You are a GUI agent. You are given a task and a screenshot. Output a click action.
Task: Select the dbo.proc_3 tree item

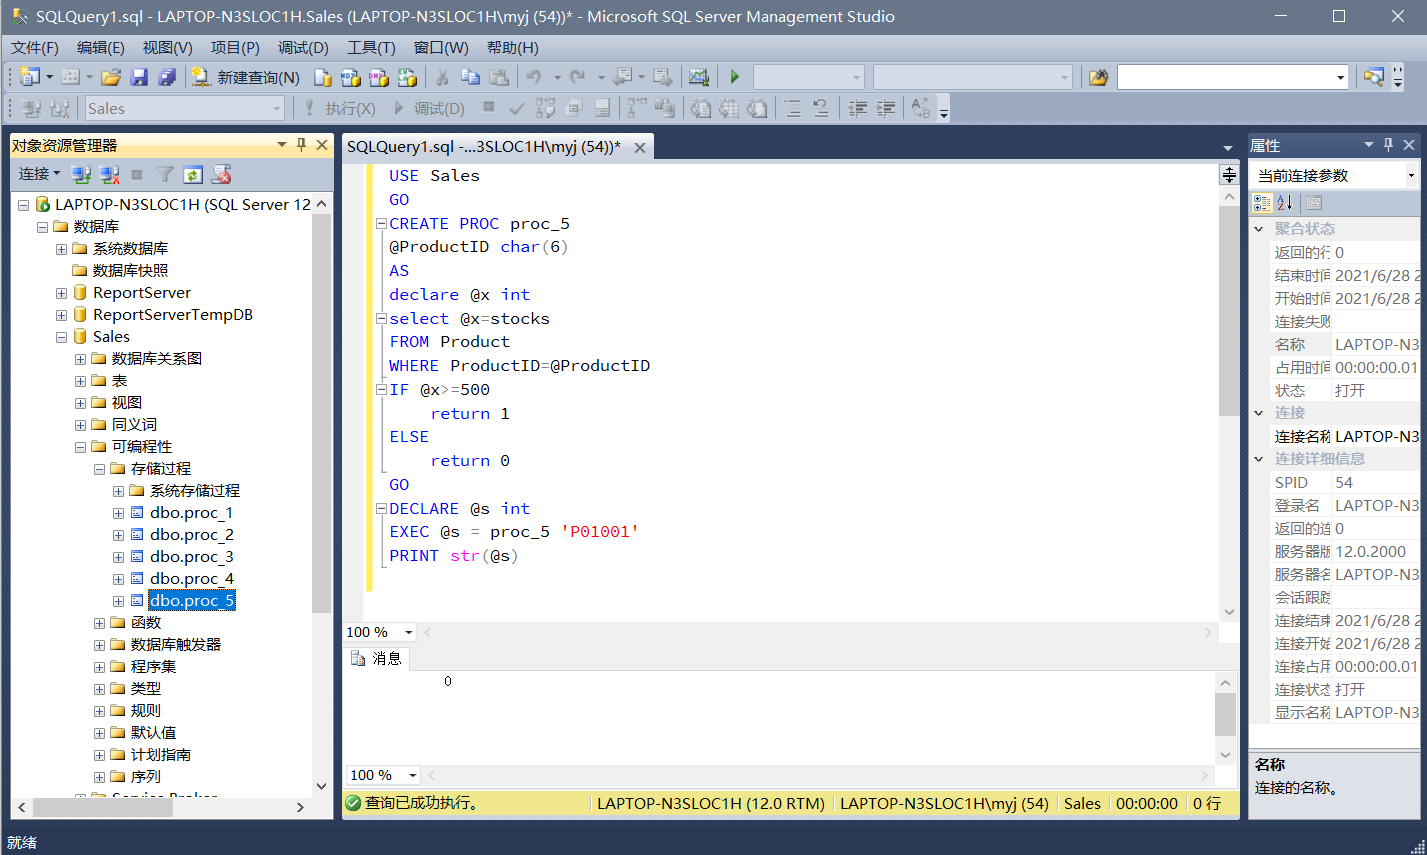pyautogui.click(x=191, y=557)
